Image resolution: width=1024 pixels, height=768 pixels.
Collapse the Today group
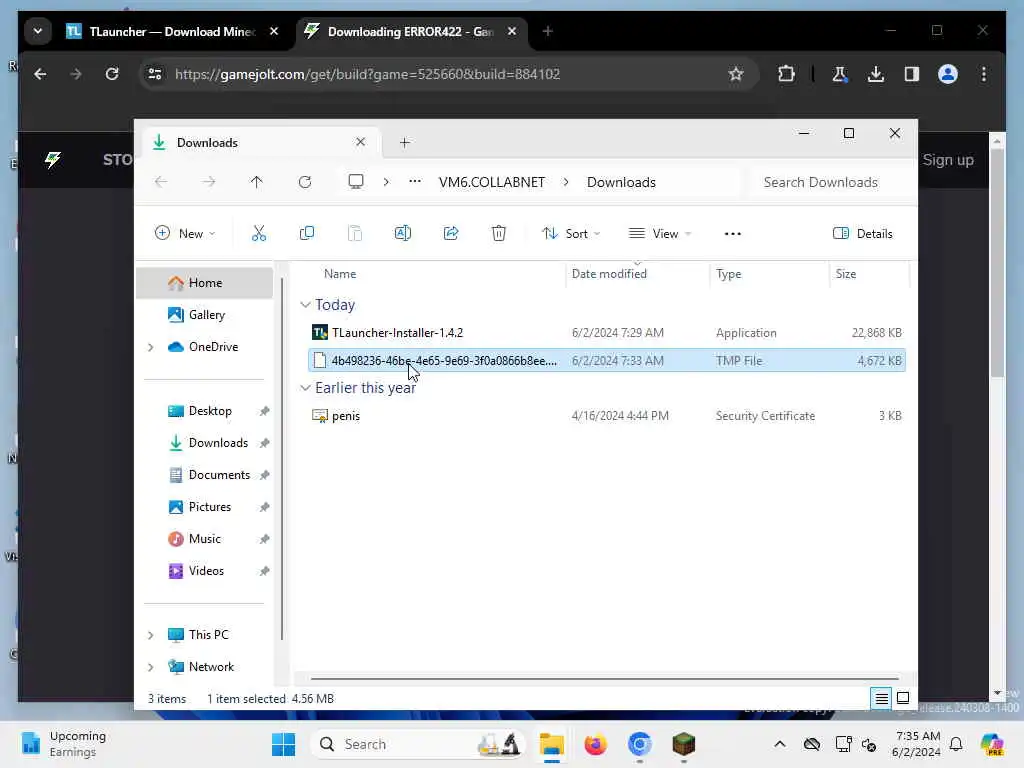[x=305, y=305]
